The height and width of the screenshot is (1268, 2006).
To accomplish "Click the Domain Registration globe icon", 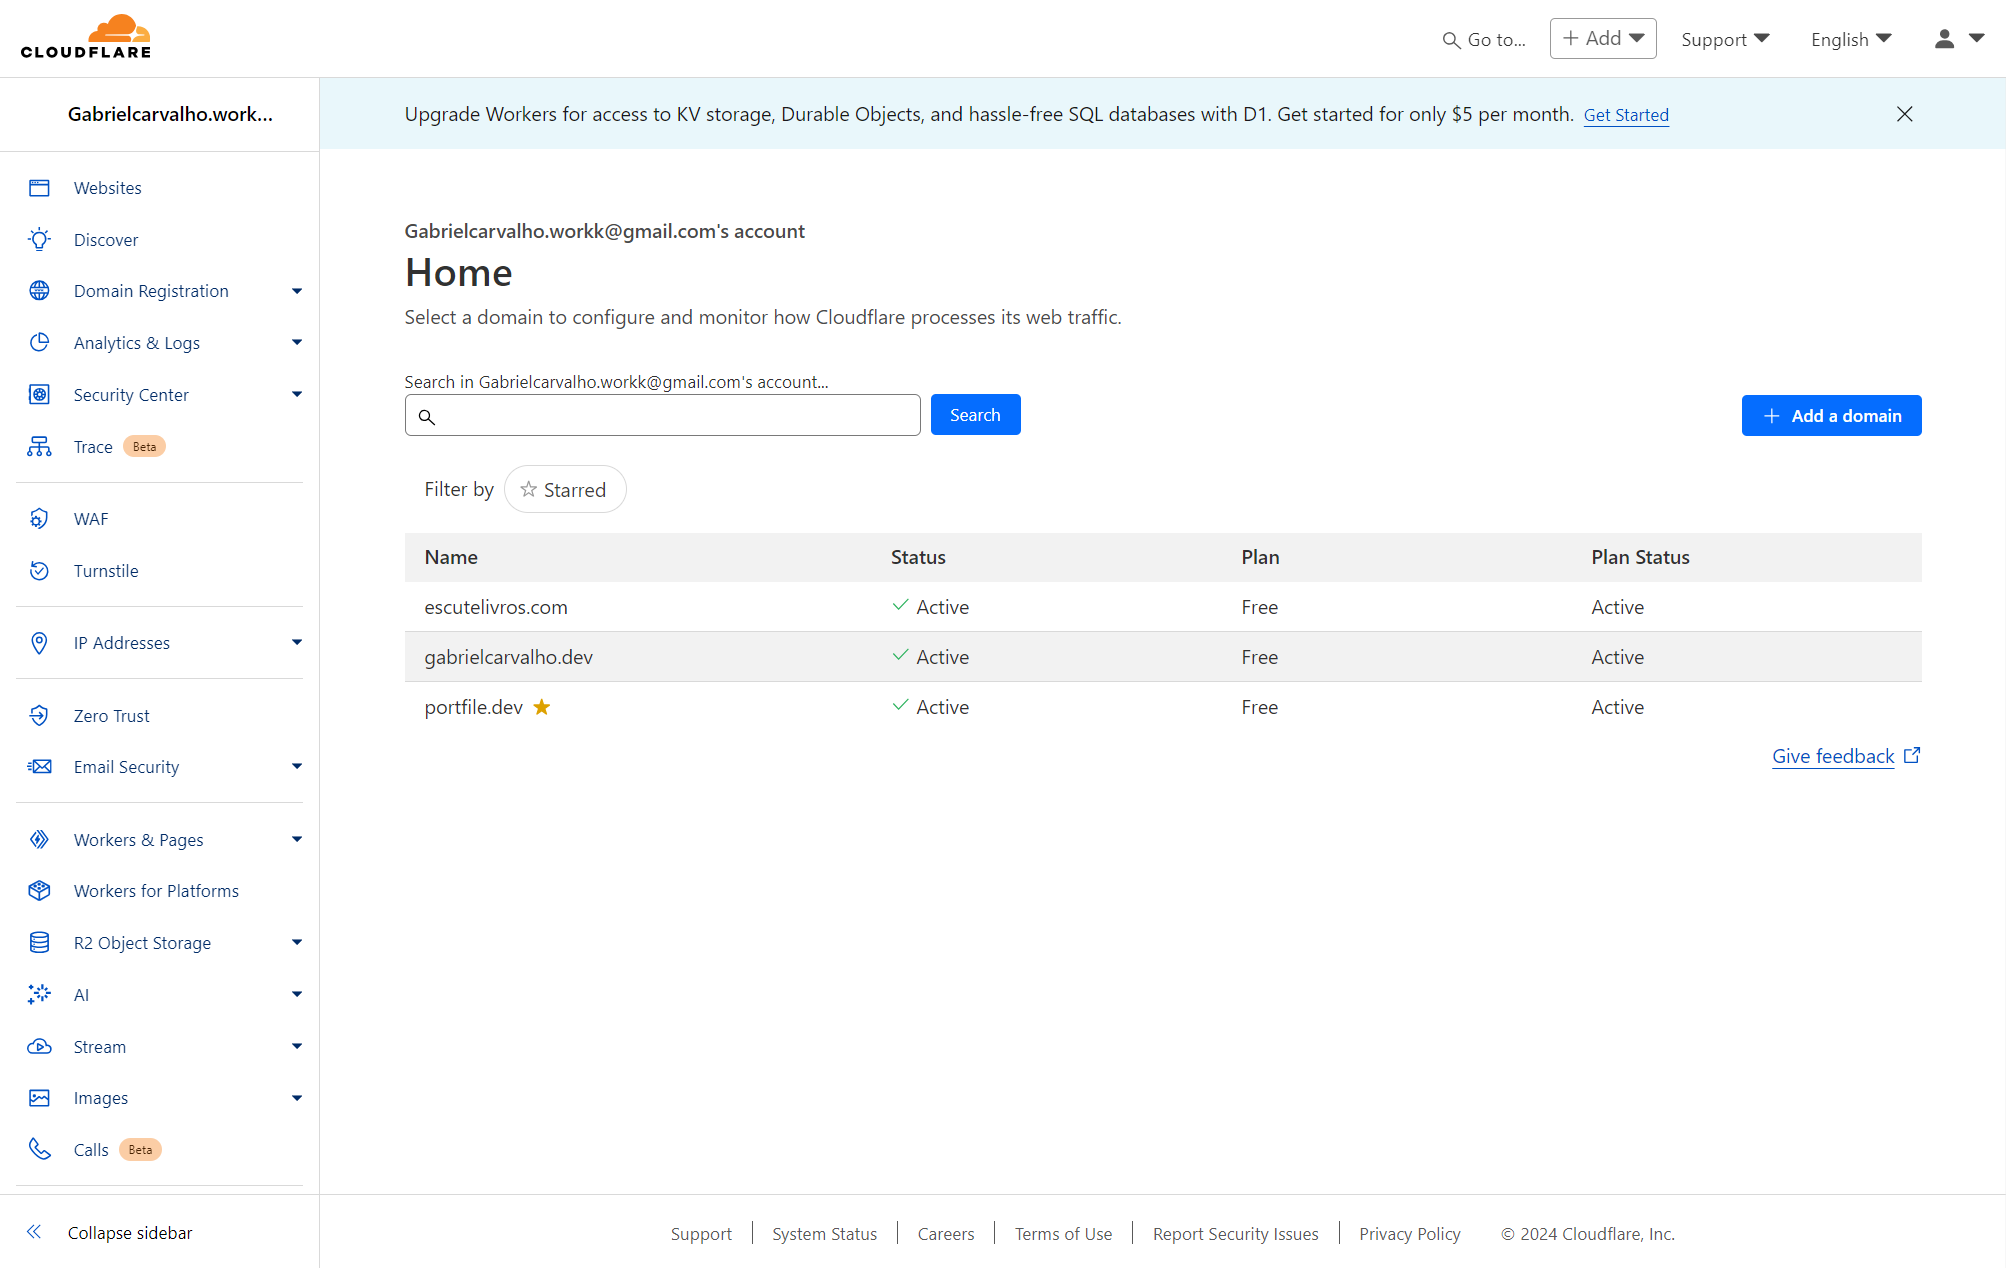I will pyautogui.click(x=39, y=291).
